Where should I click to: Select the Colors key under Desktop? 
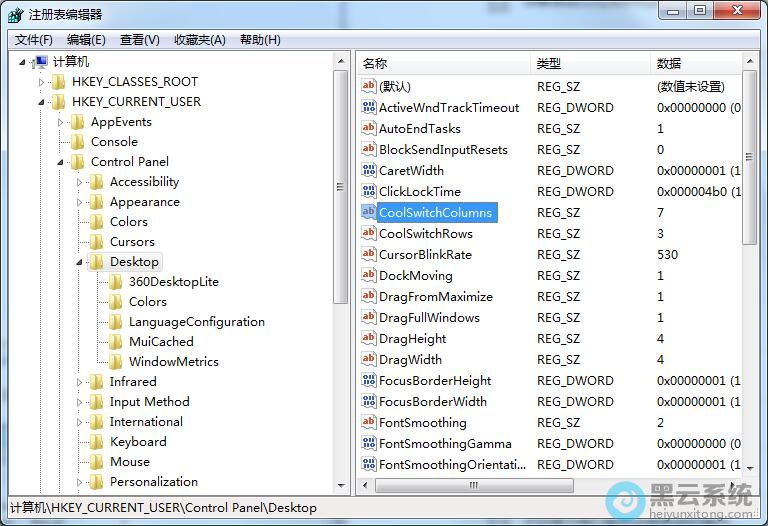[x=148, y=302]
